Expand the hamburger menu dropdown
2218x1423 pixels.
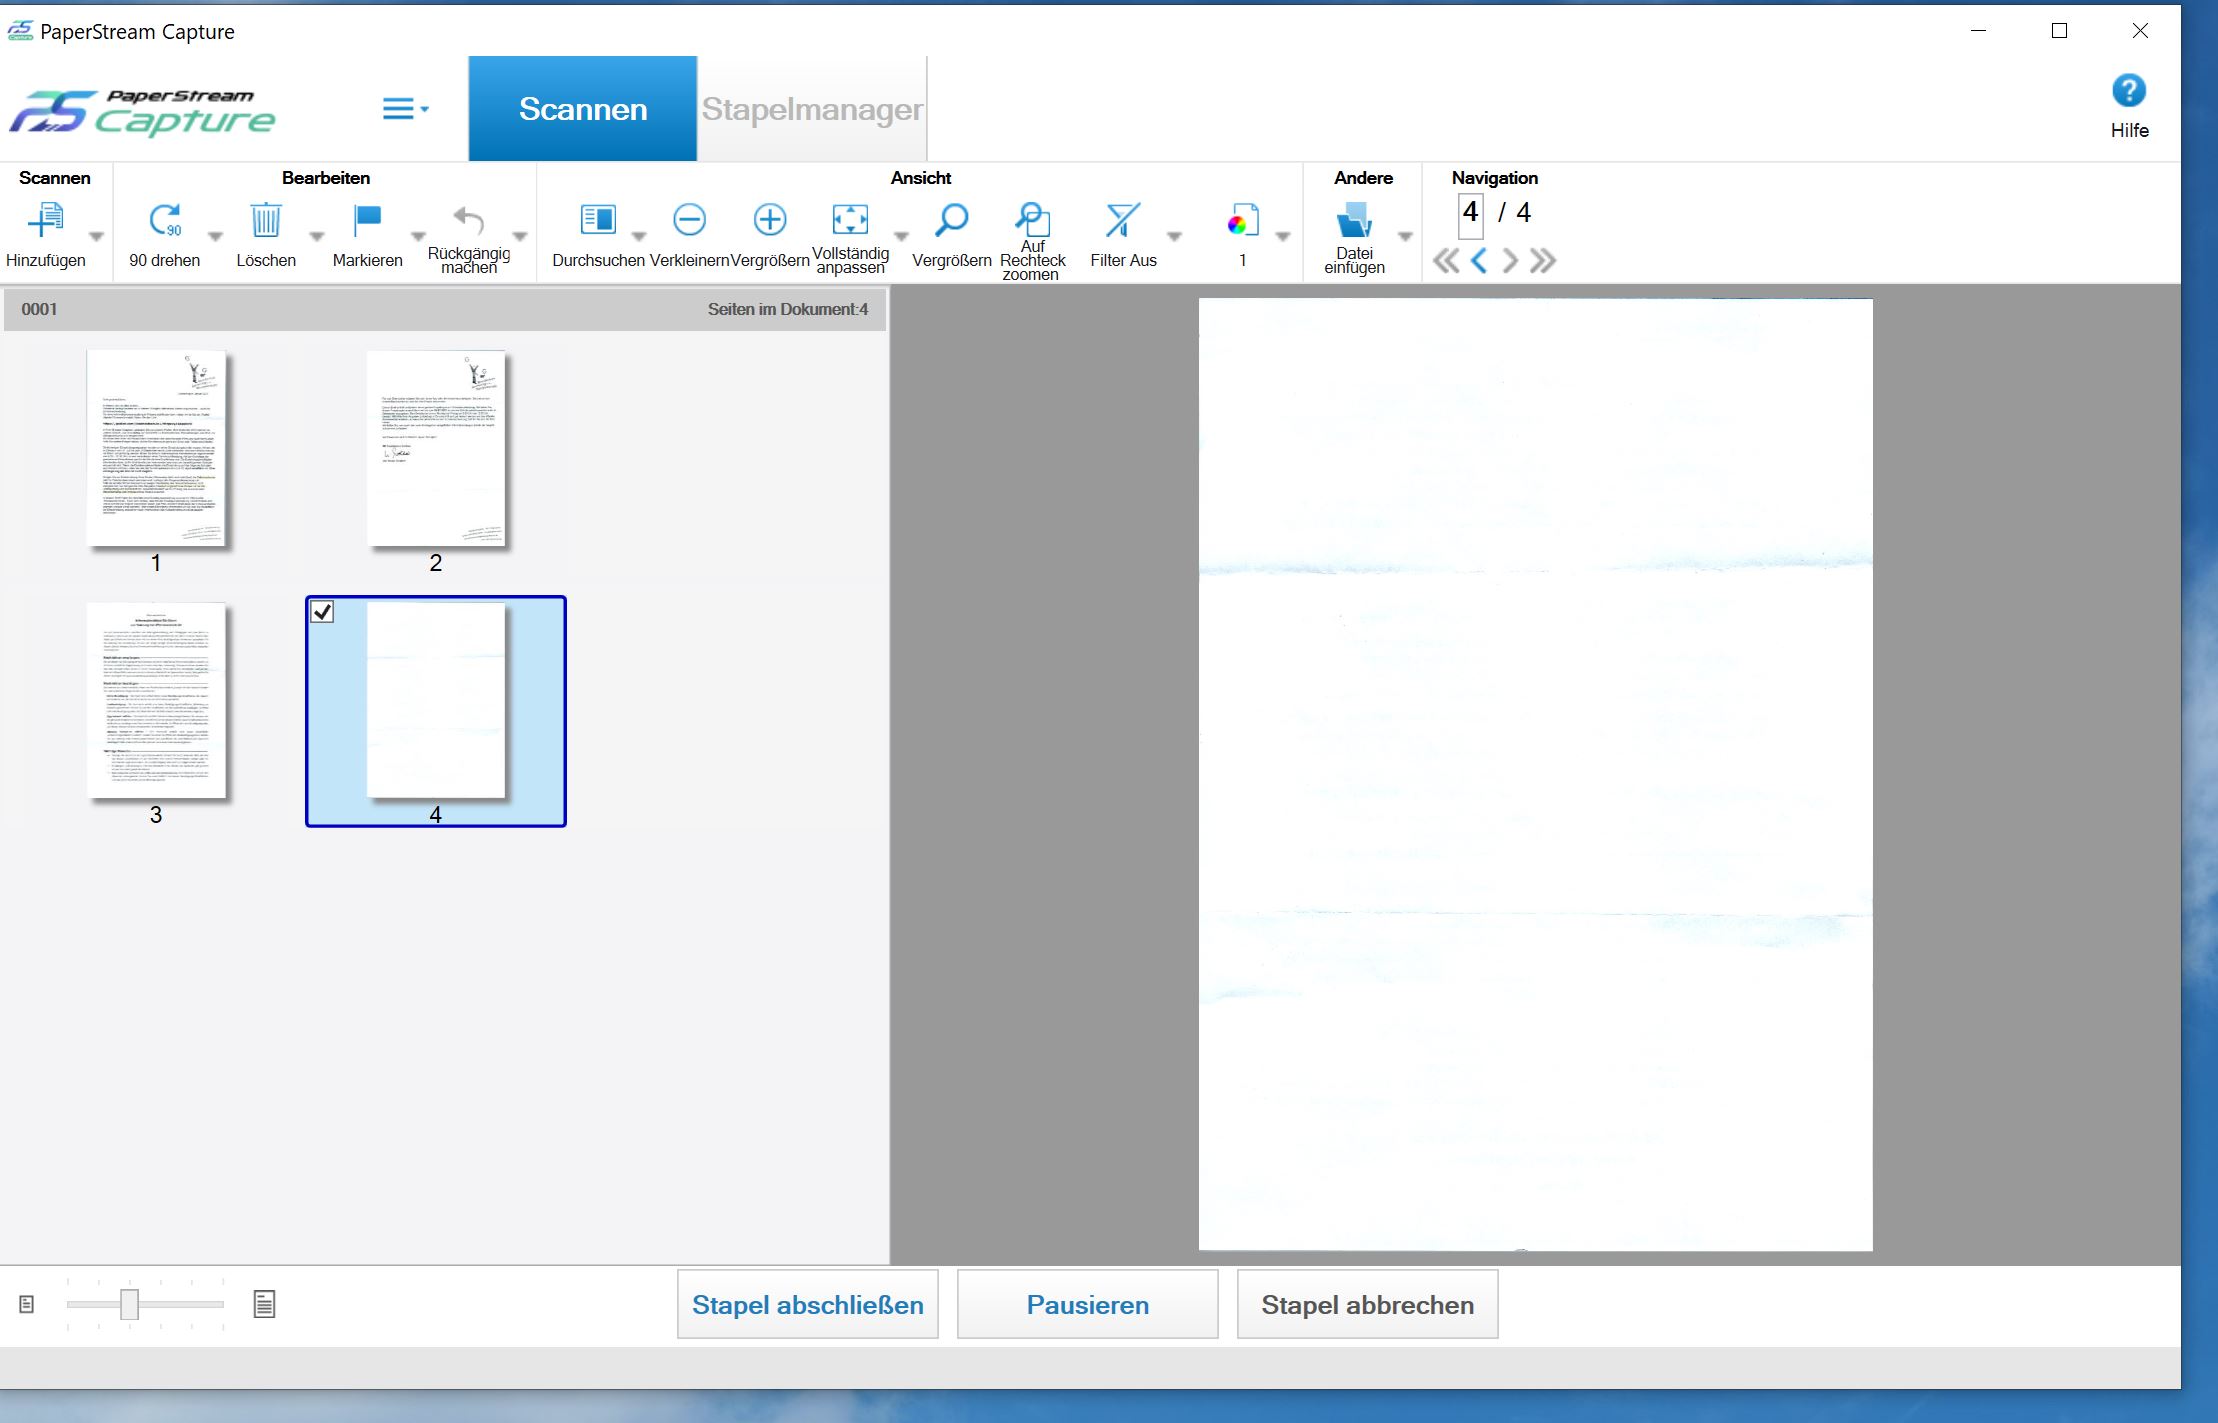pos(405,108)
